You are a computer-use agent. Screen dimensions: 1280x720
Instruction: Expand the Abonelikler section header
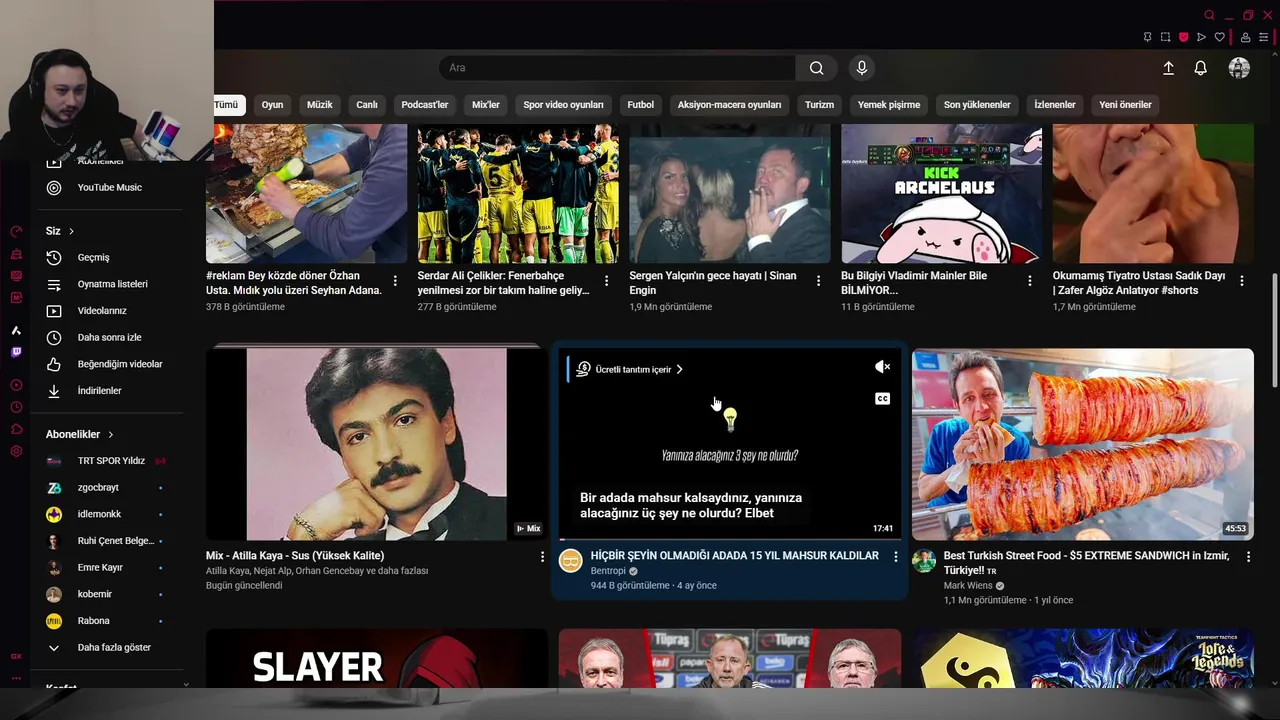click(80, 434)
